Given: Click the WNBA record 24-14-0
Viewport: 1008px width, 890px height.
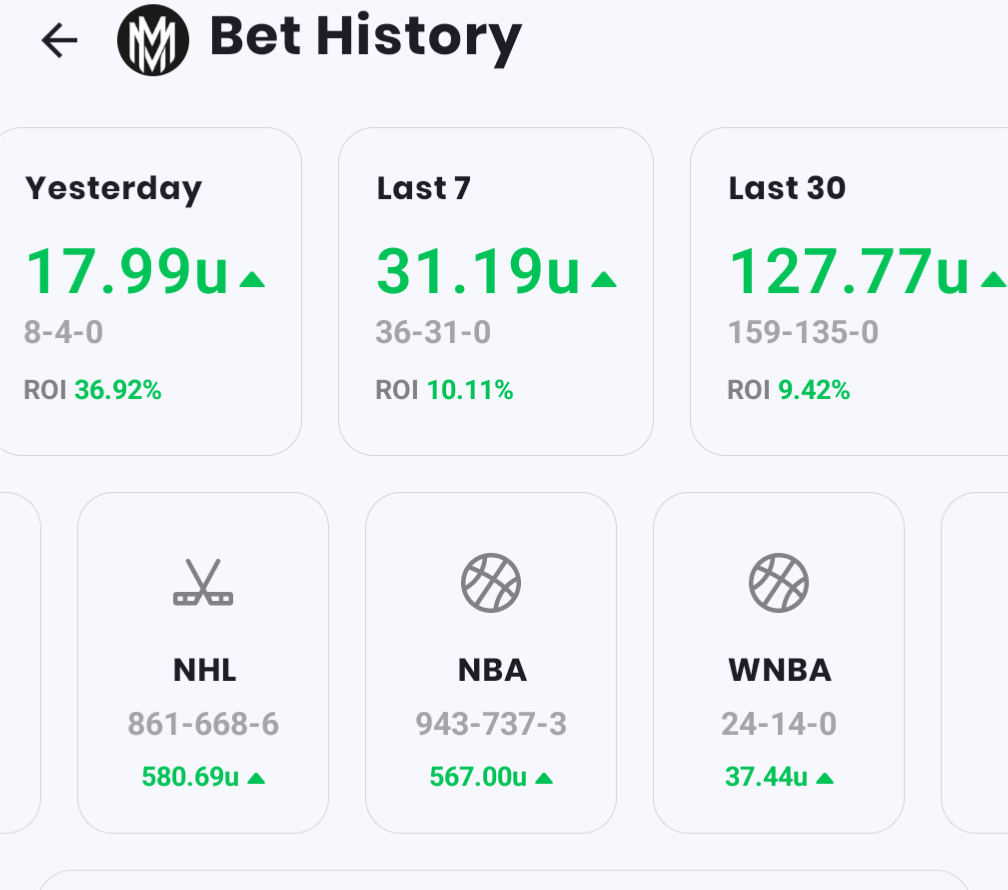Looking at the screenshot, I should (x=779, y=724).
